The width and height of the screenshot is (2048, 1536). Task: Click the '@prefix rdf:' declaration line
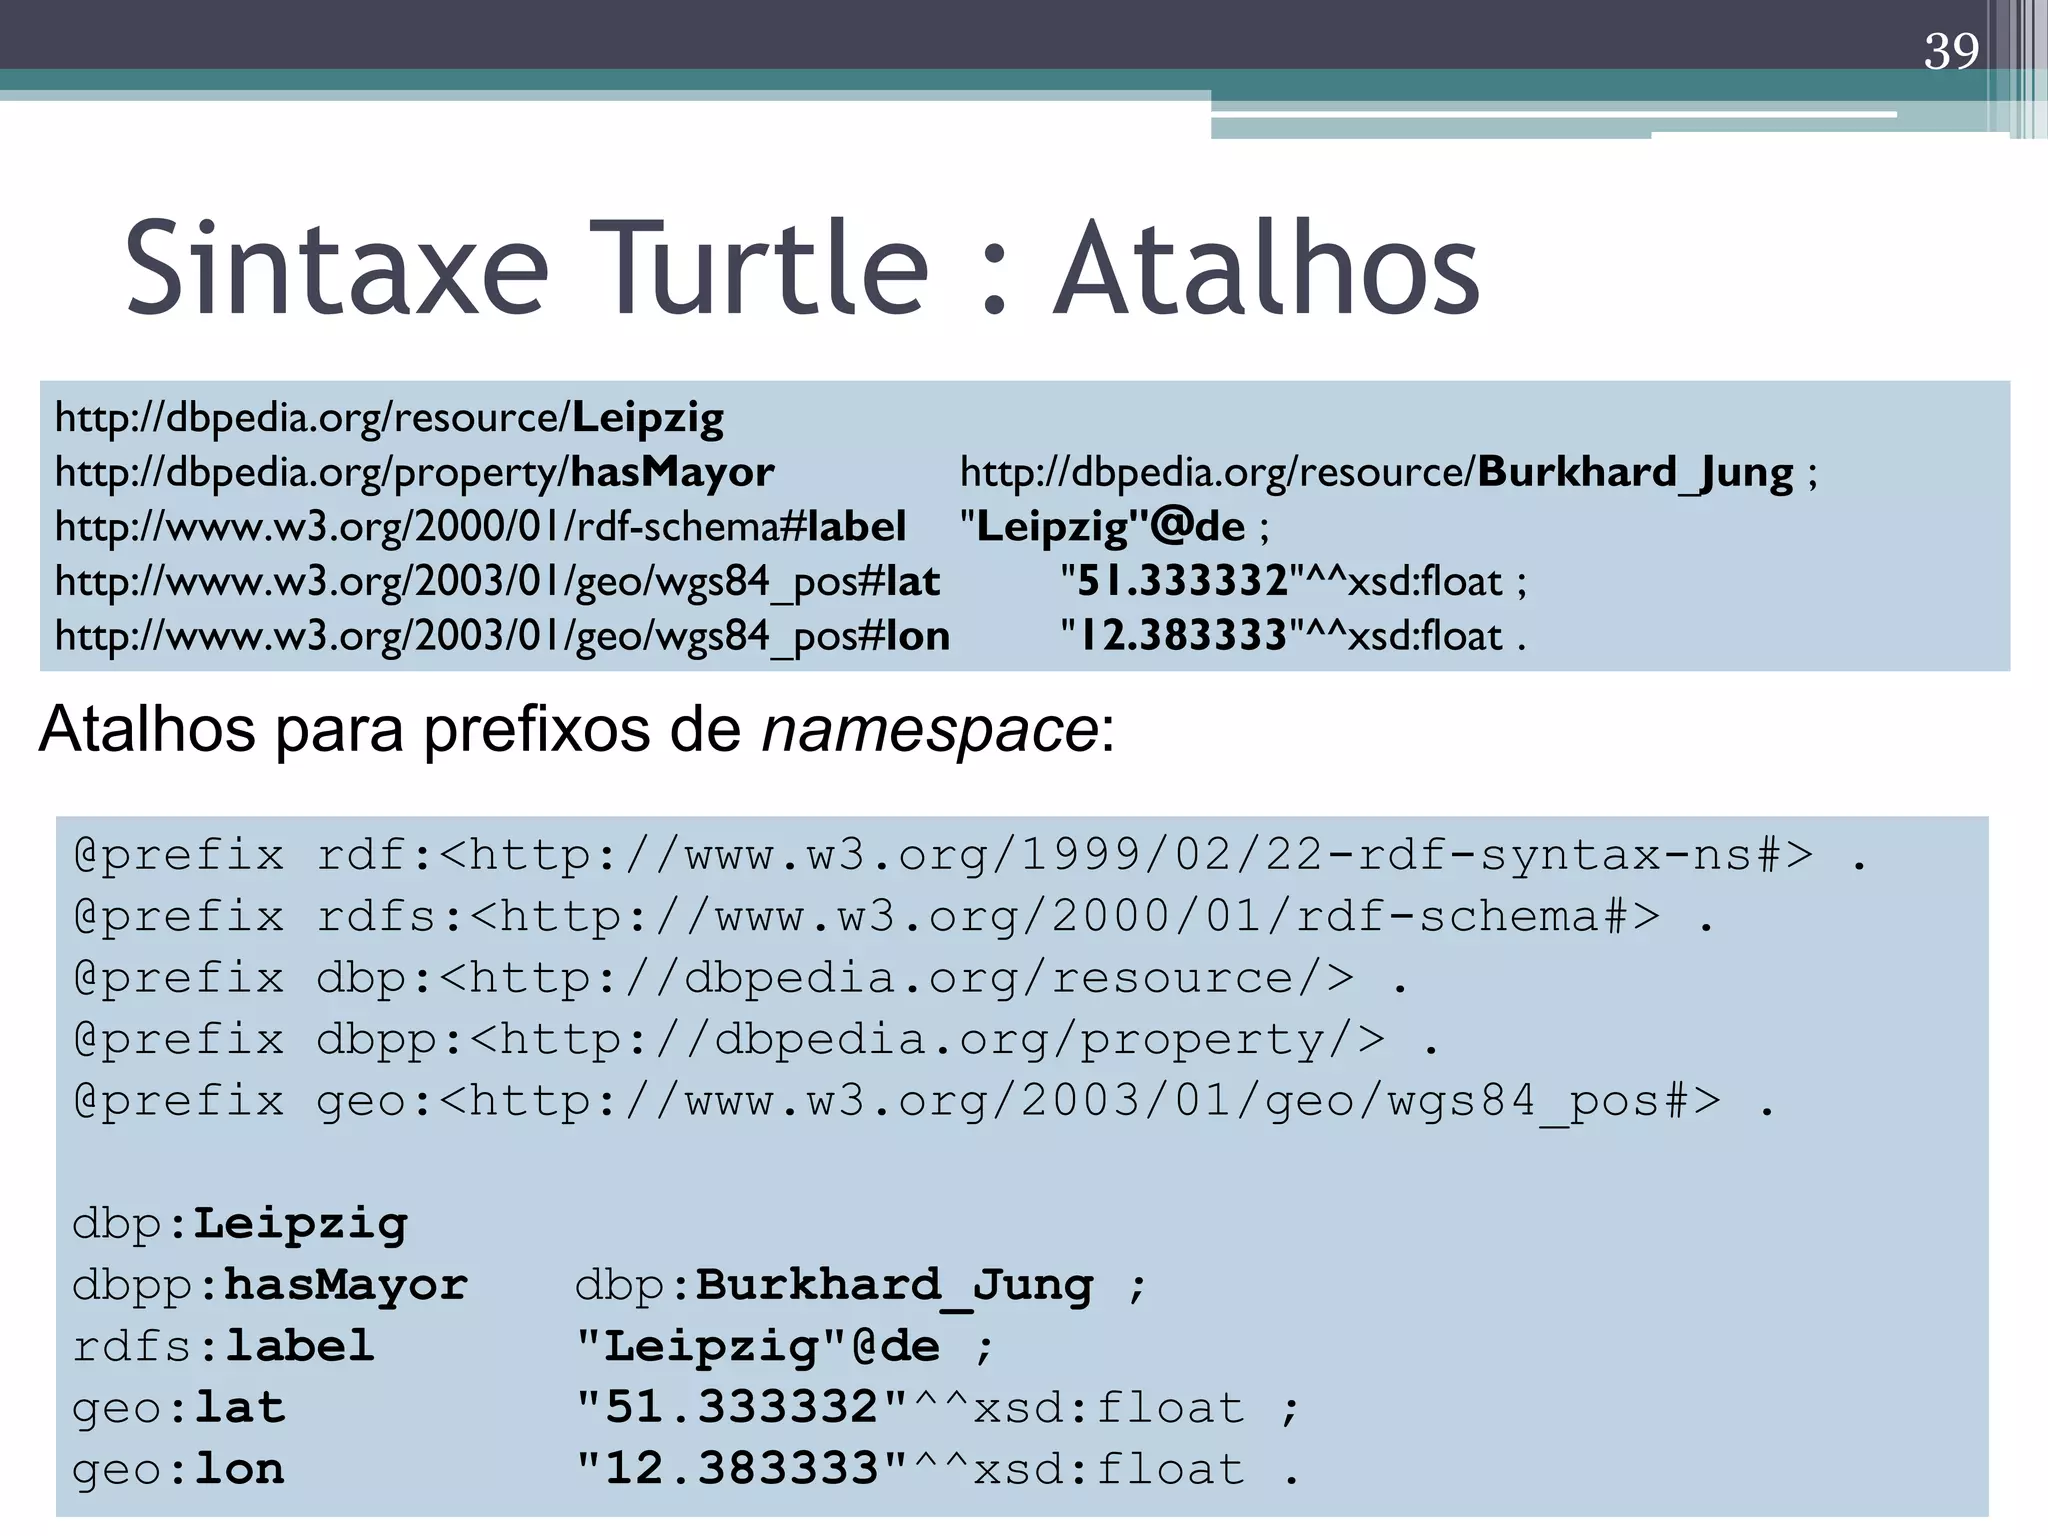click(x=971, y=855)
